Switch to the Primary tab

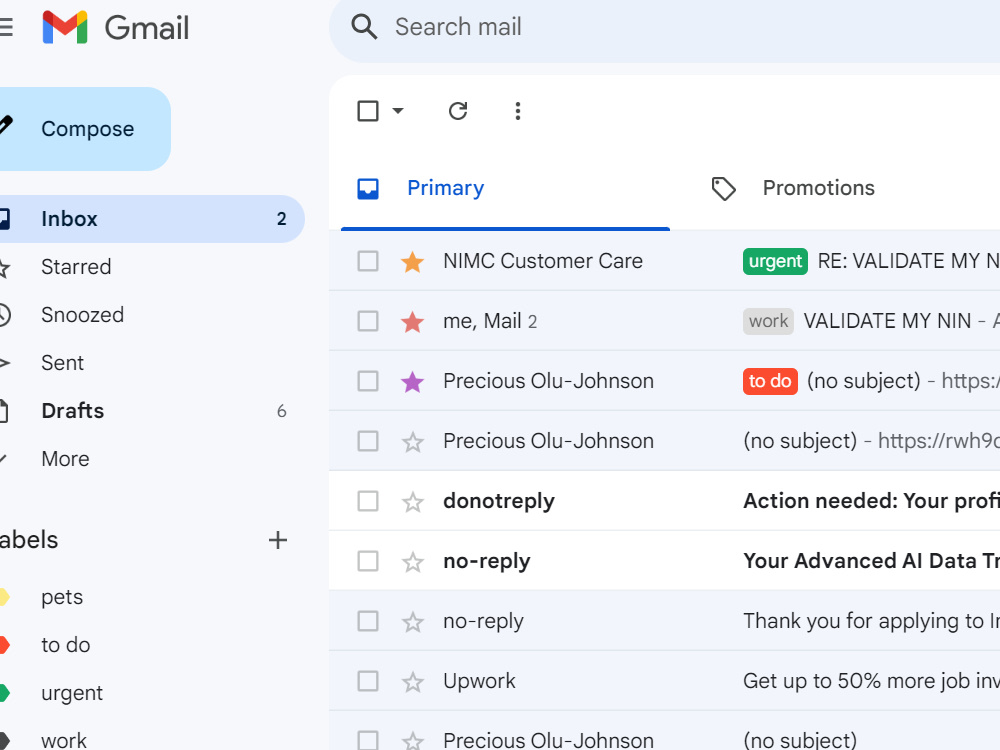(505, 189)
